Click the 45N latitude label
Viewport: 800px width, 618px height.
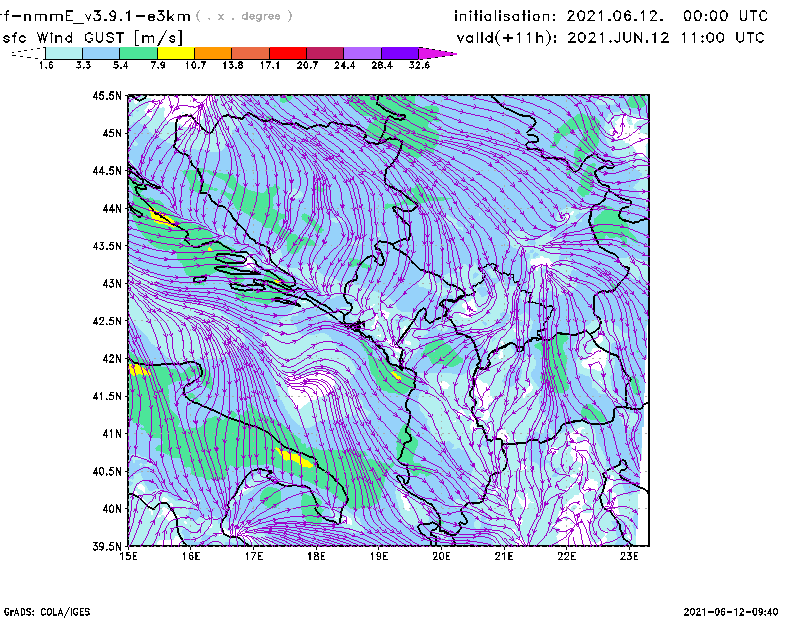pos(112,133)
